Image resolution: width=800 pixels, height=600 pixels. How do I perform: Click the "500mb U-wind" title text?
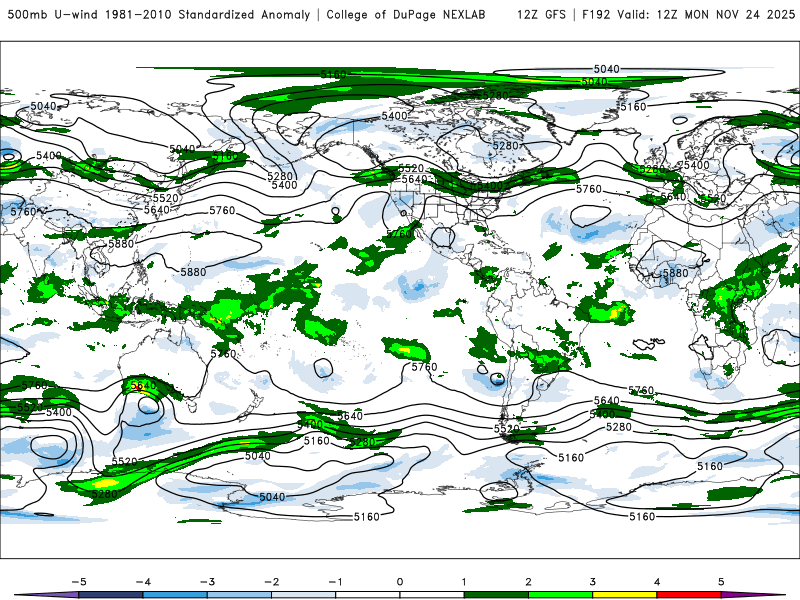53,14
